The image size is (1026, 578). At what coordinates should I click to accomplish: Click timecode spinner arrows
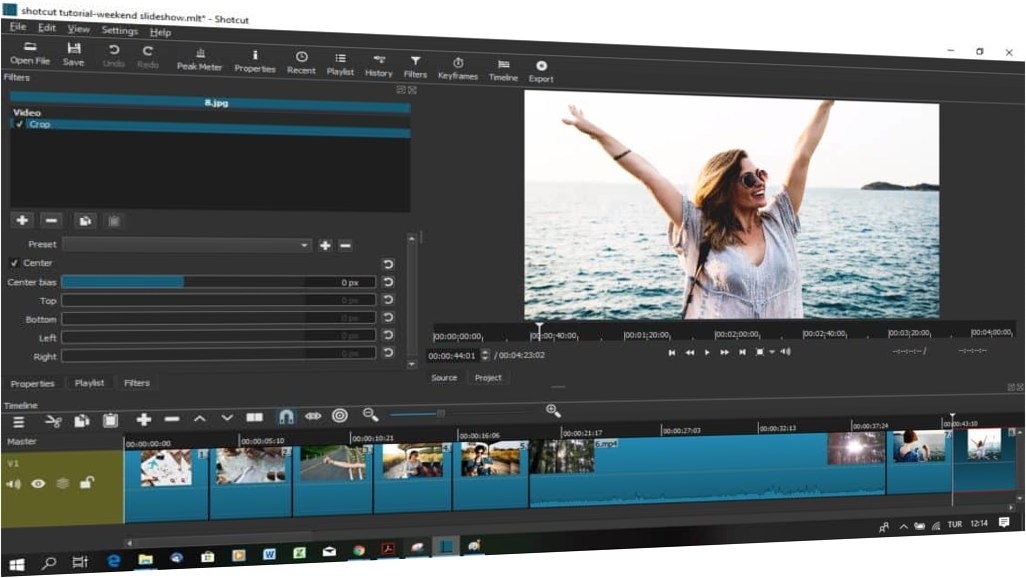[485, 355]
